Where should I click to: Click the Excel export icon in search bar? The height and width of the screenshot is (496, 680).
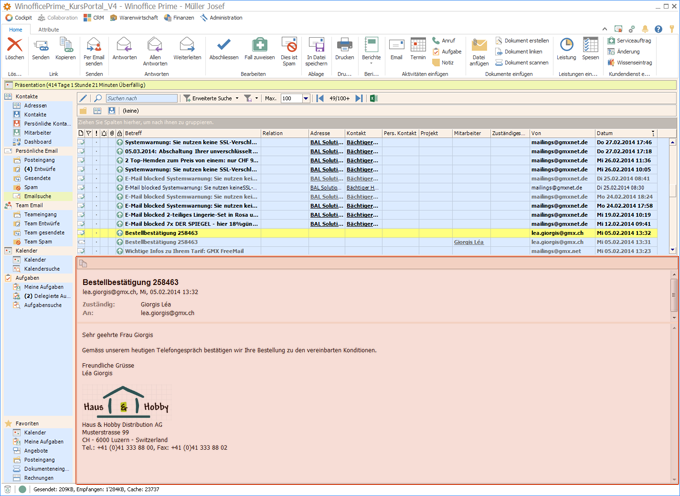(374, 98)
